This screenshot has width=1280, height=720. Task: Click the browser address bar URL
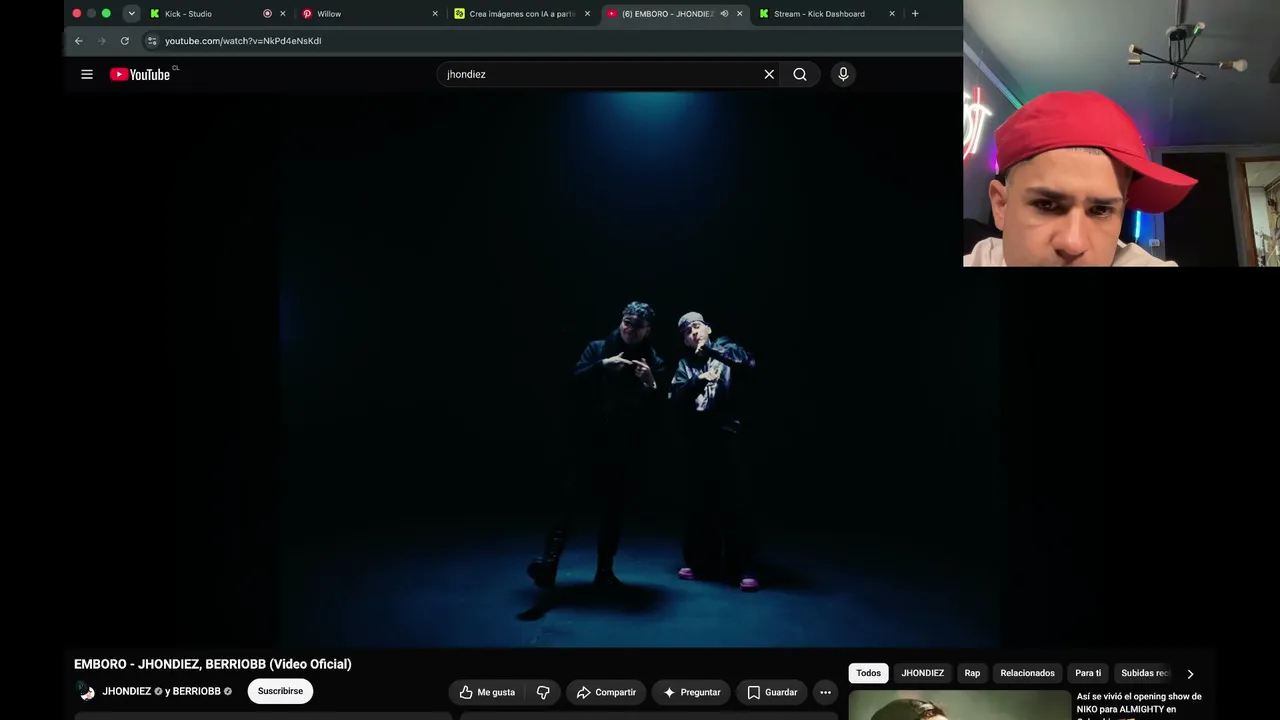(243, 41)
